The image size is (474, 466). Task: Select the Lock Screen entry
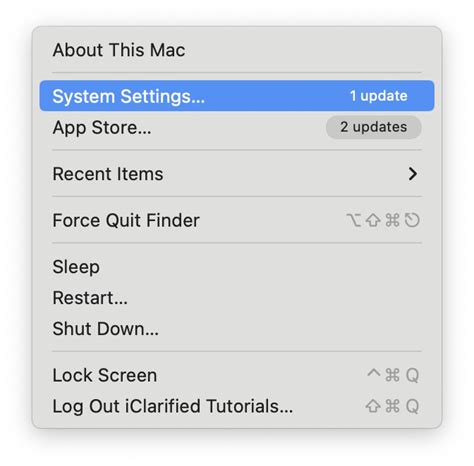coord(237,375)
